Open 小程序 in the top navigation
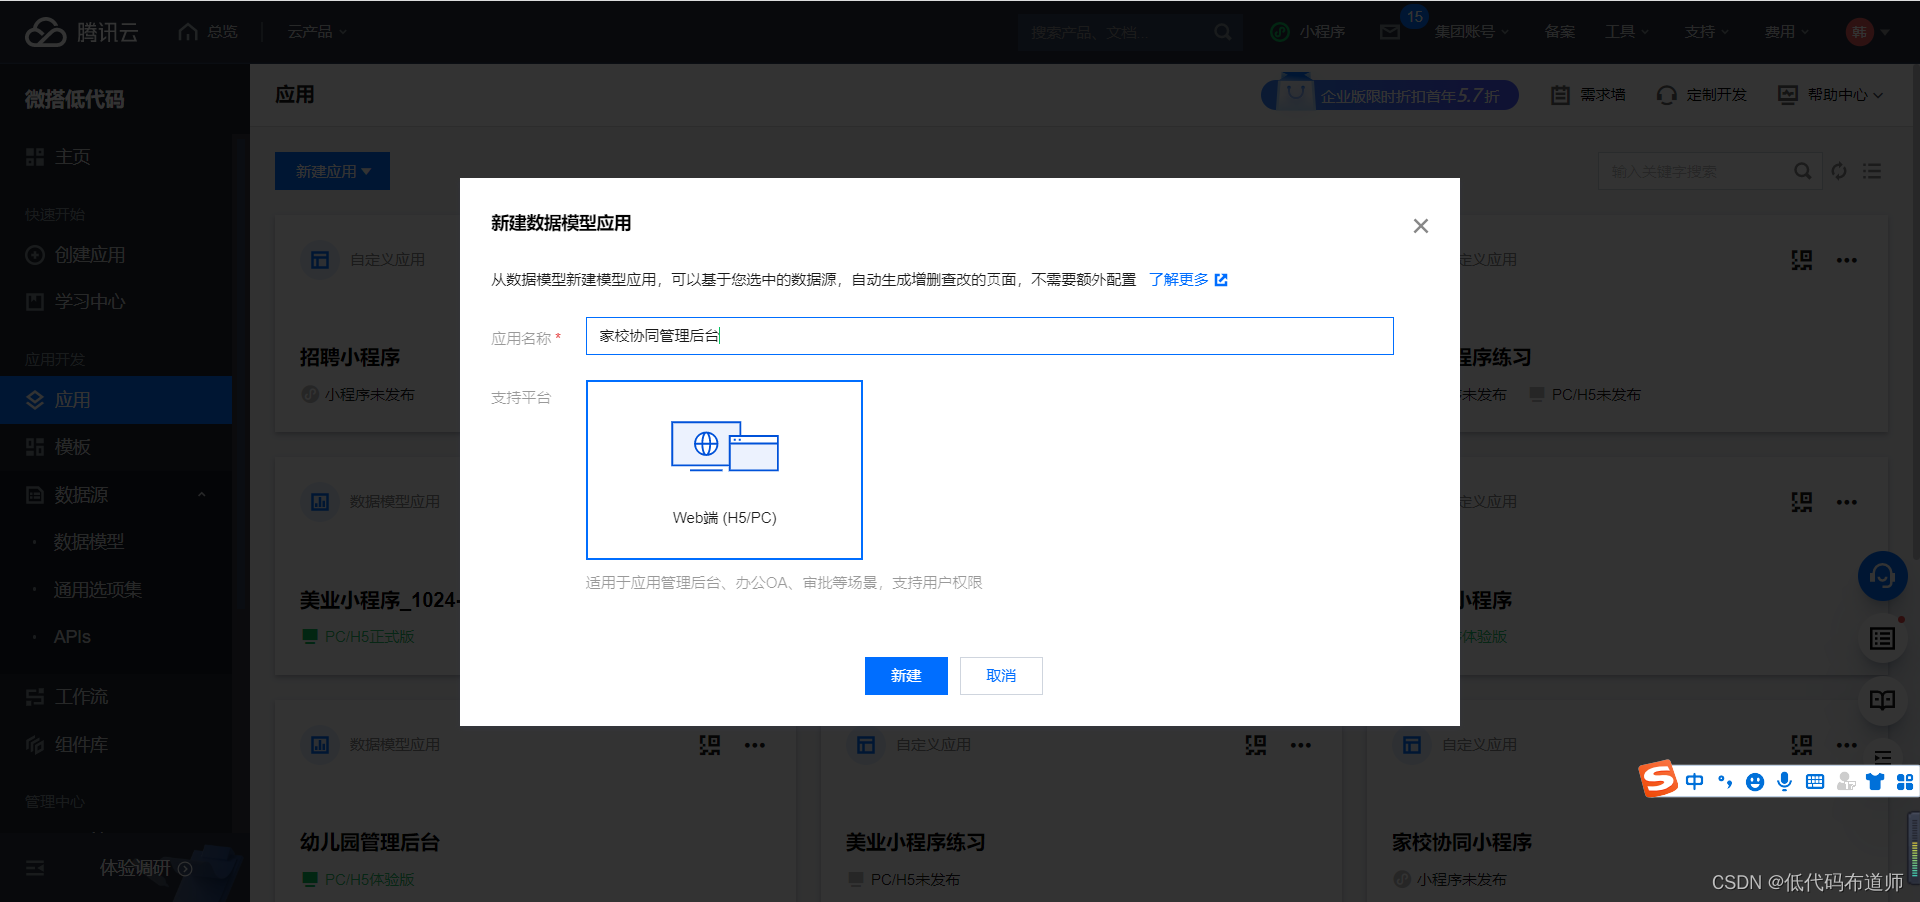 [x=1308, y=32]
